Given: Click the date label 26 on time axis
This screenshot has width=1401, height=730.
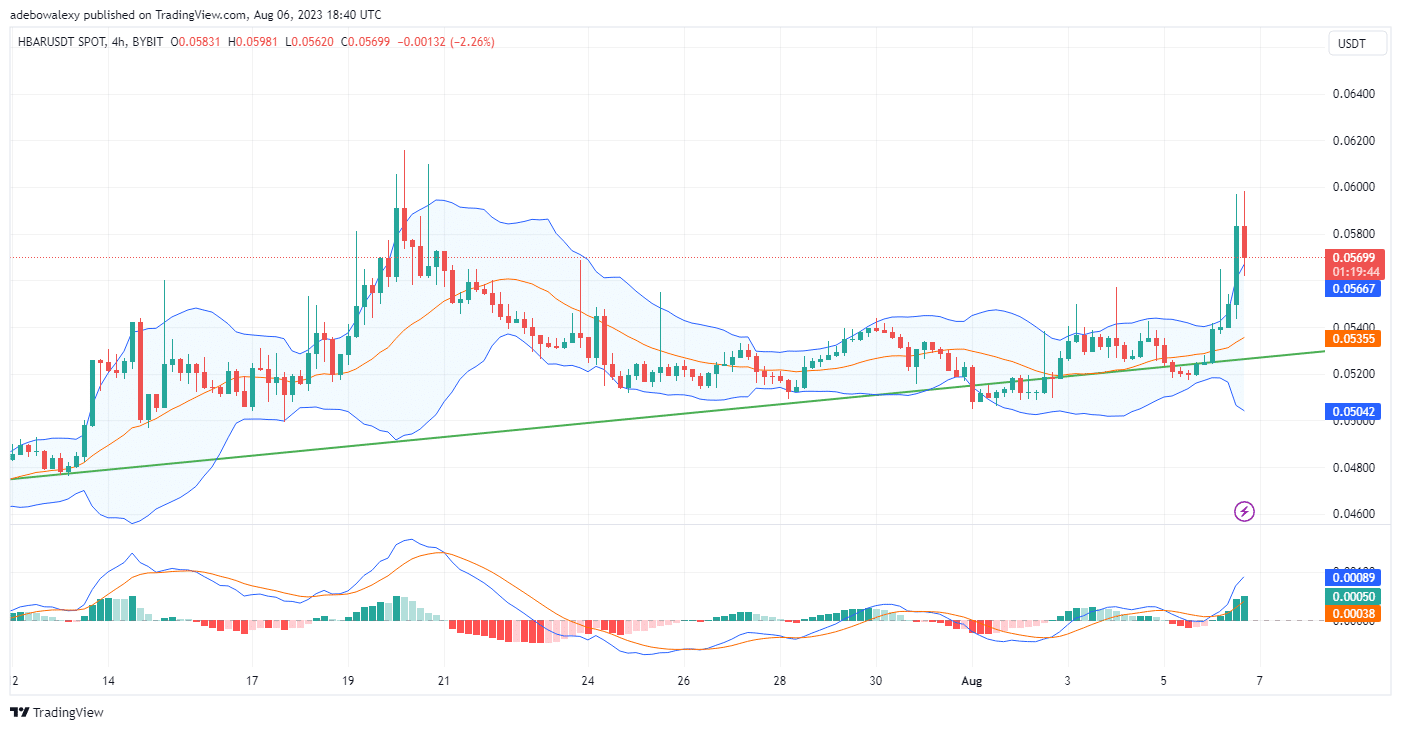Looking at the screenshot, I should coord(684,680).
